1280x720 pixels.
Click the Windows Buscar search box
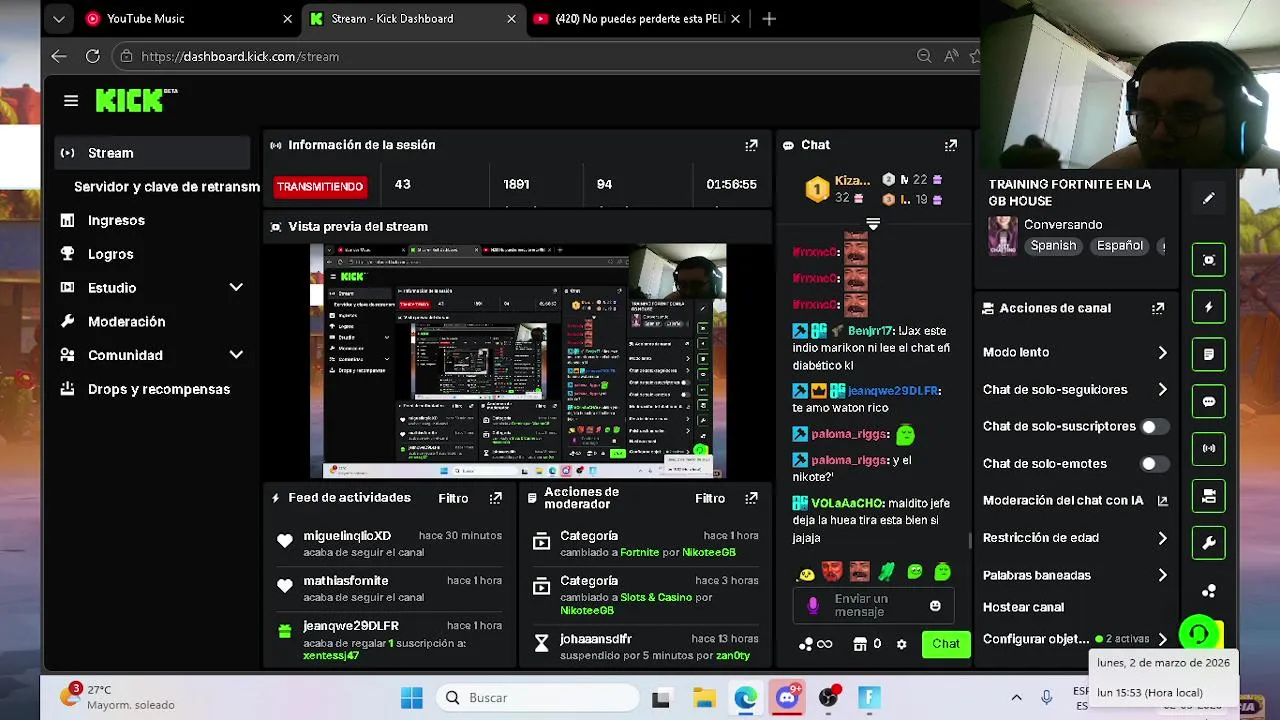(x=537, y=698)
